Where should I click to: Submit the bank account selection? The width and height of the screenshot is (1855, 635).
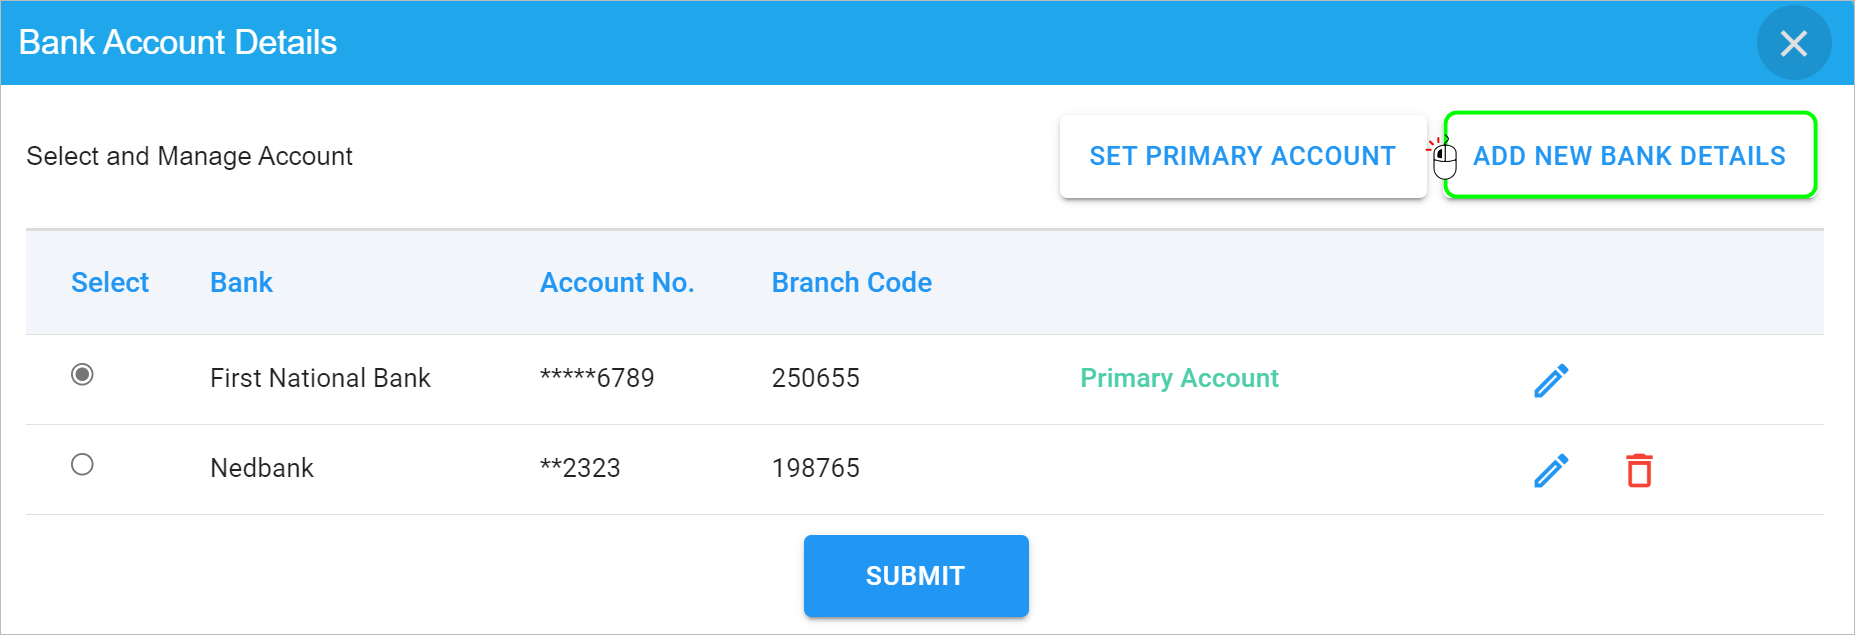click(x=916, y=576)
